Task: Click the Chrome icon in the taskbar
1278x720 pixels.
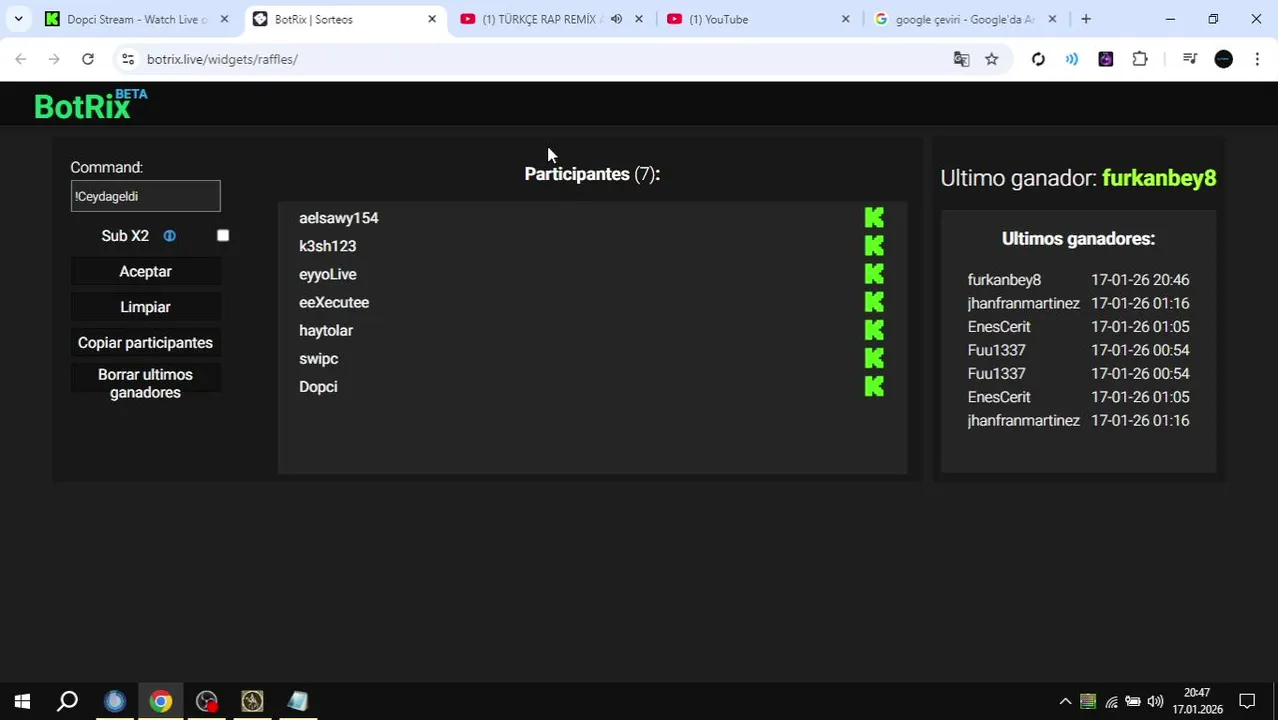Action: click(x=160, y=701)
